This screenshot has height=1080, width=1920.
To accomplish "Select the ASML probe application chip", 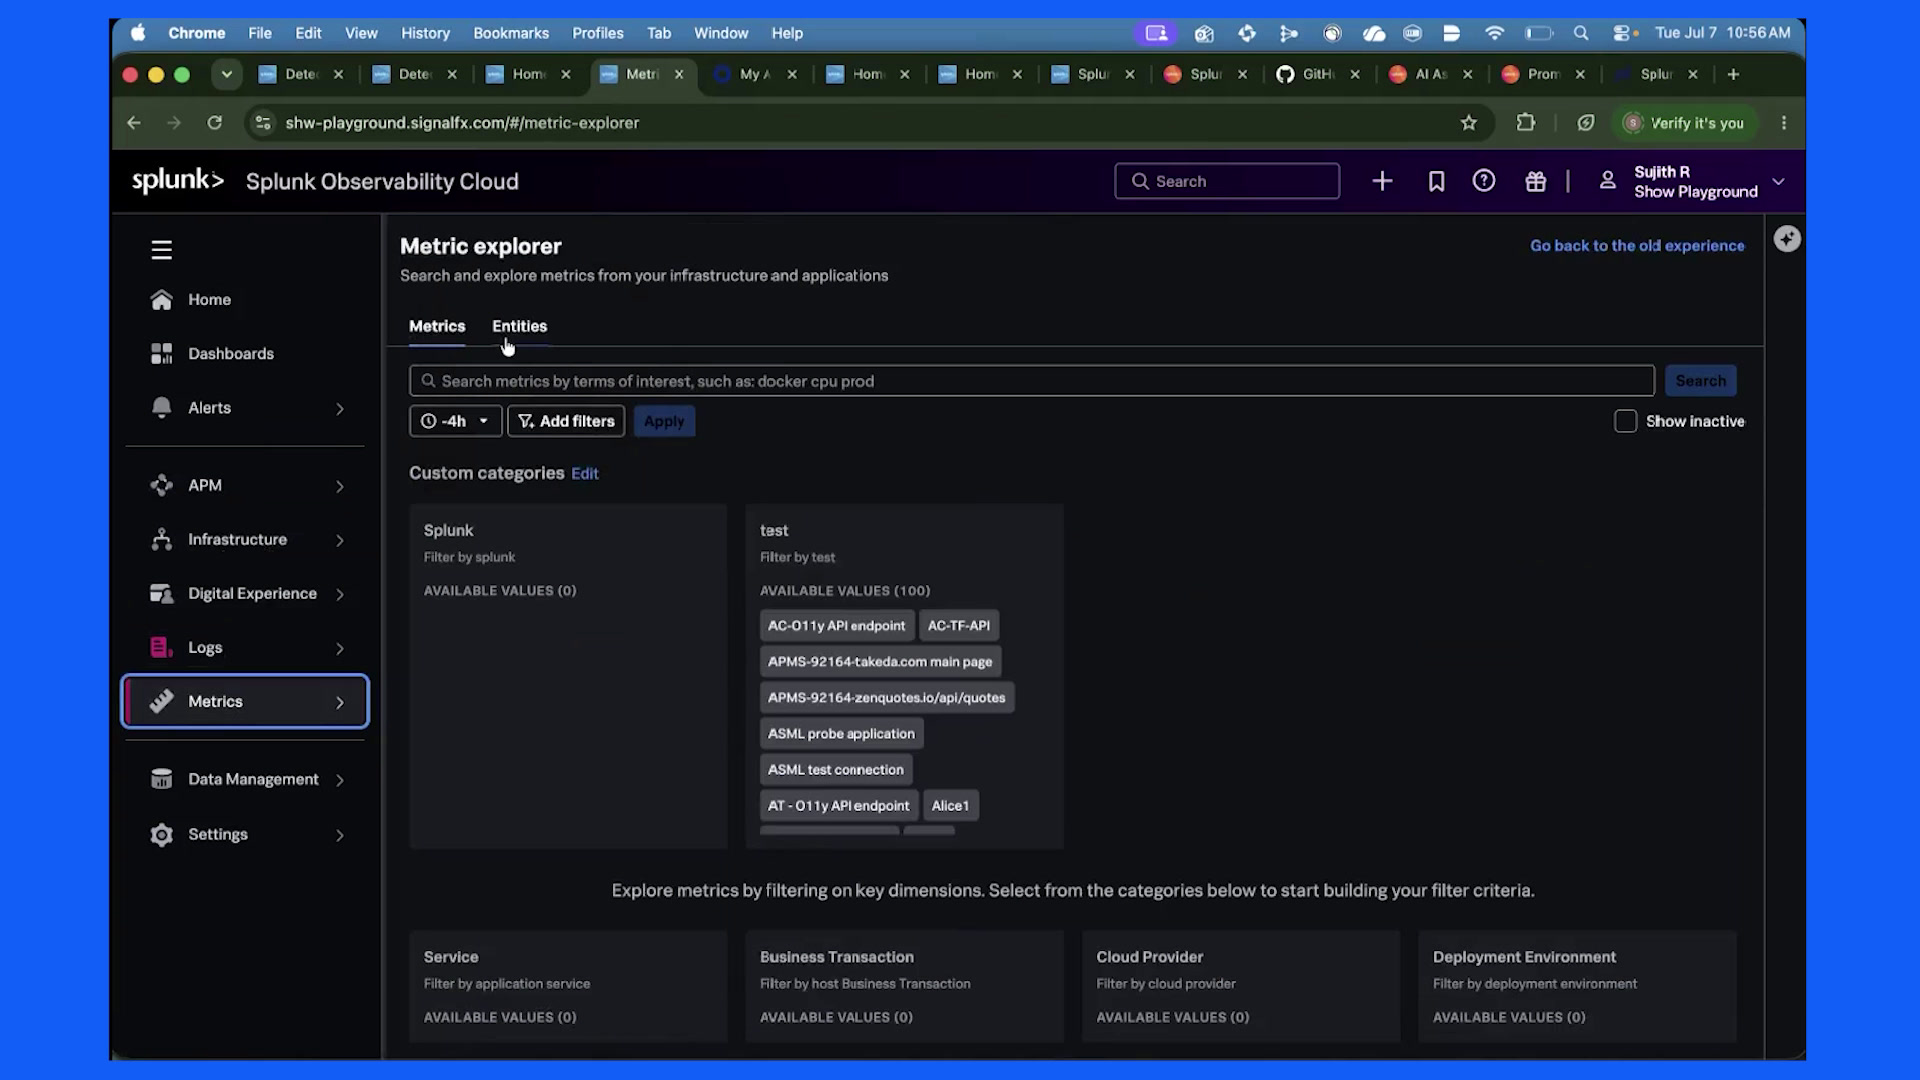I will click(841, 734).
